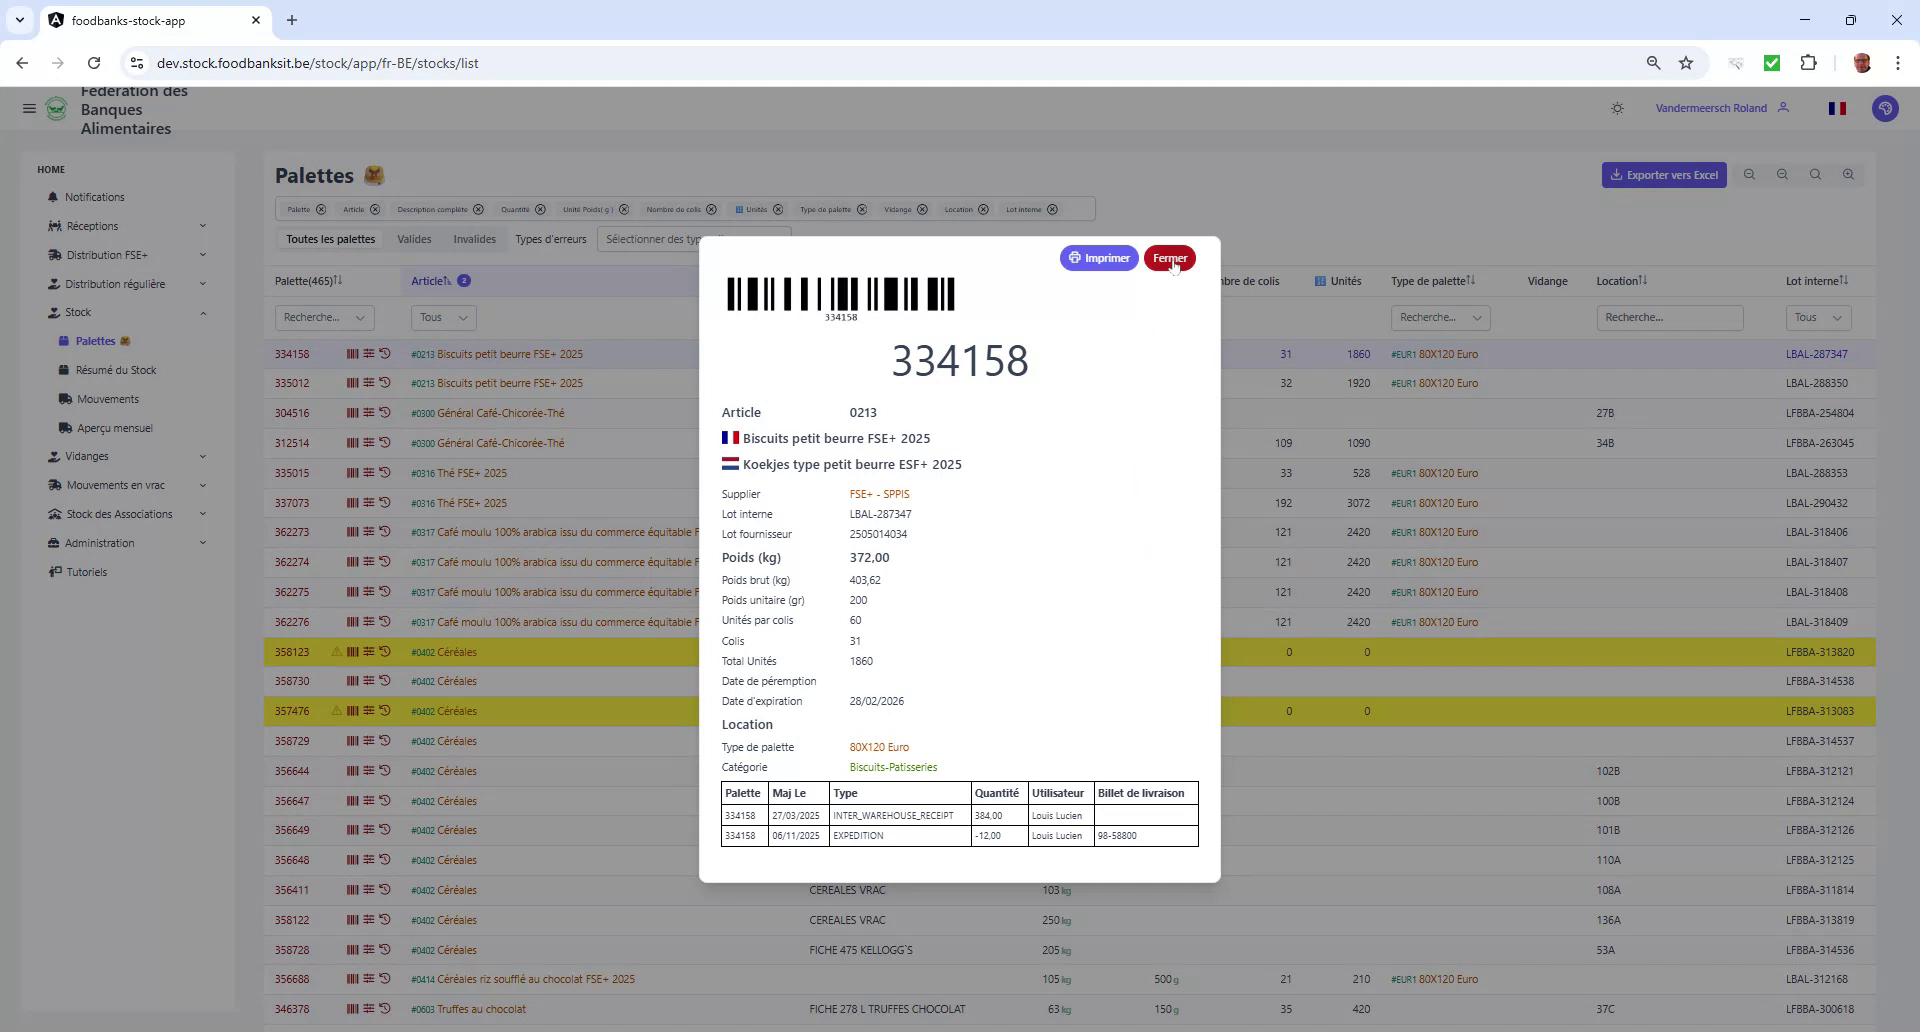This screenshot has height=1032, width=1920.
Task: Switch to the 'Invalides' tab
Action: [x=474, y=239]
